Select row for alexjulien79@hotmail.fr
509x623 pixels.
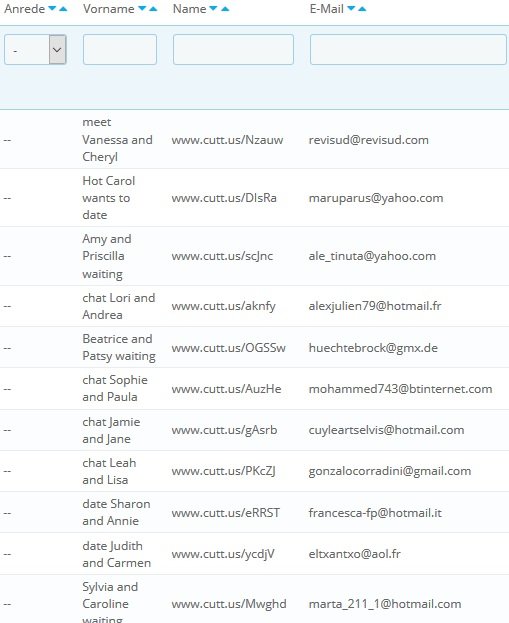pos(254,306)
